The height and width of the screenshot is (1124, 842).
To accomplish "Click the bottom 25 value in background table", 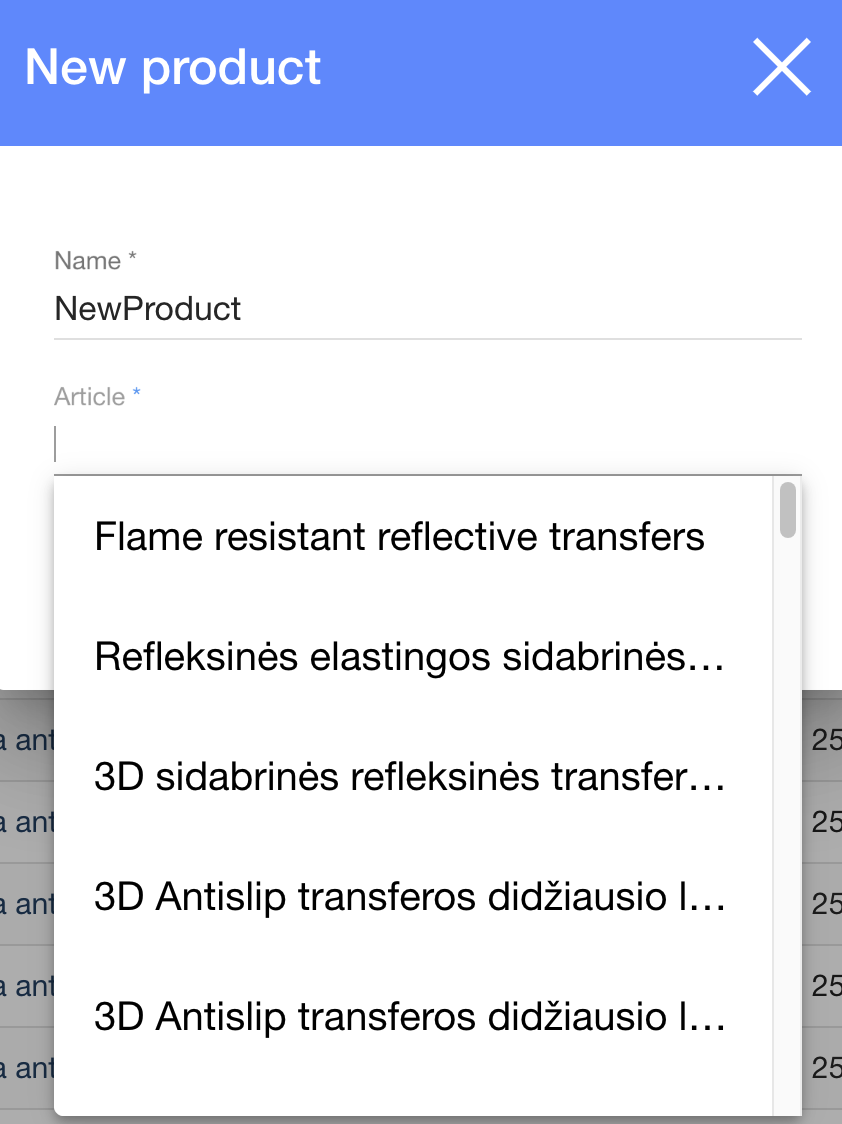I will pyautogui.click(x=826, y=1069).
